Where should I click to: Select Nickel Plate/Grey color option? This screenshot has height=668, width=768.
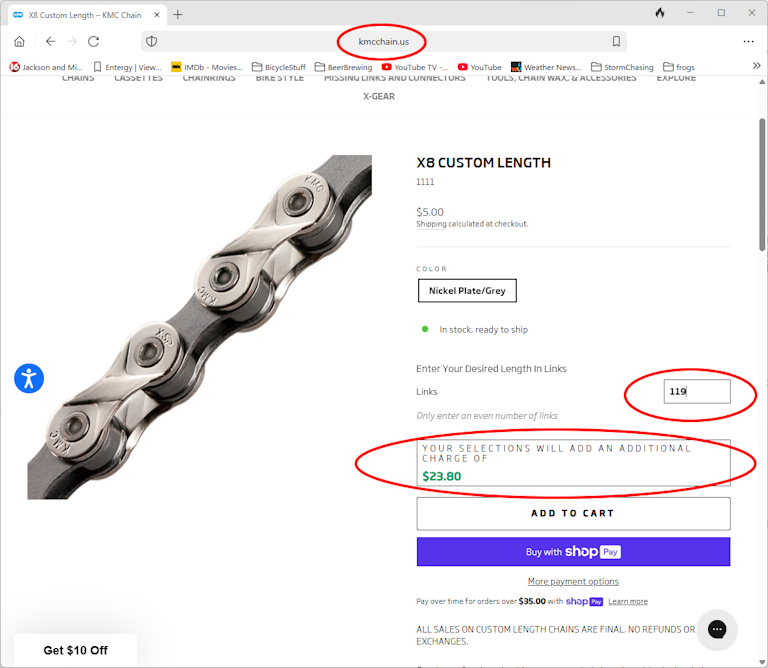467,291
